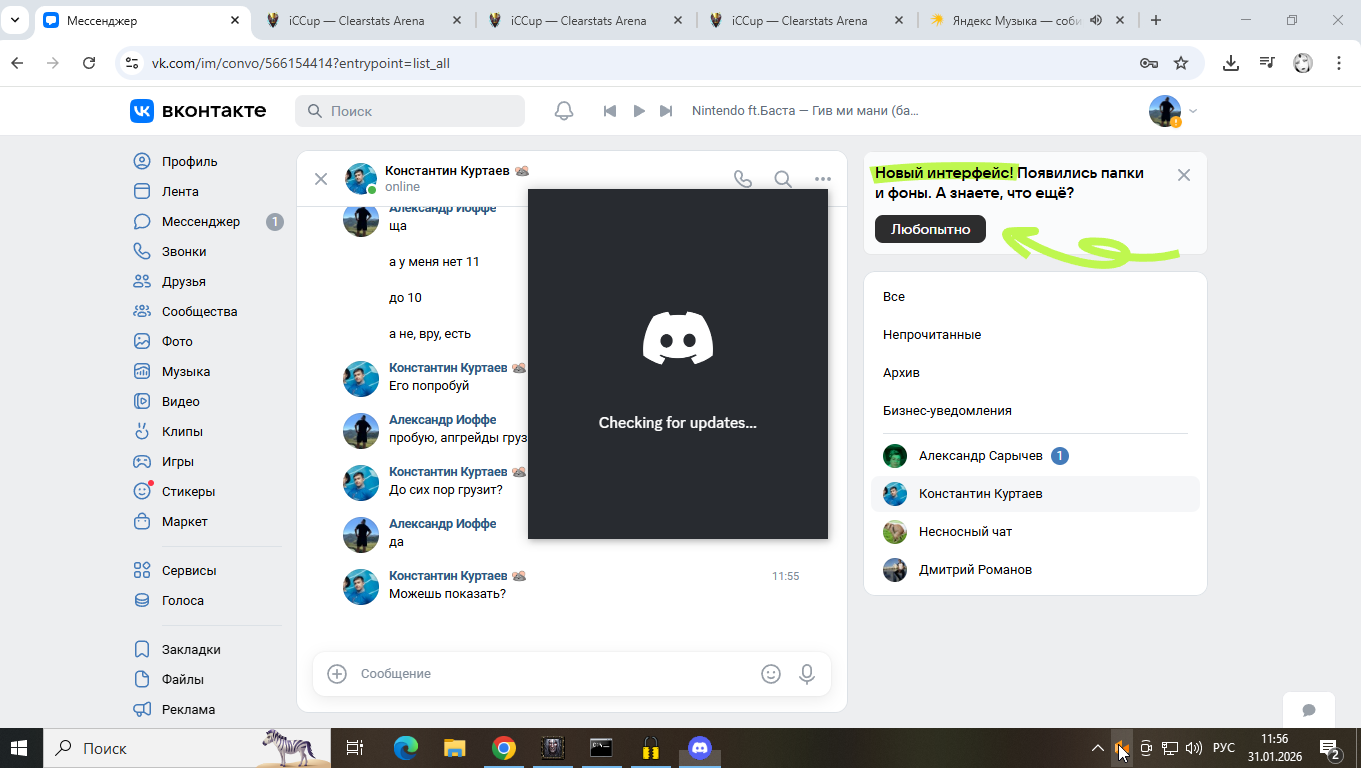Close the open conversation with X
The image size is (1361, 768).
point(321,179)
